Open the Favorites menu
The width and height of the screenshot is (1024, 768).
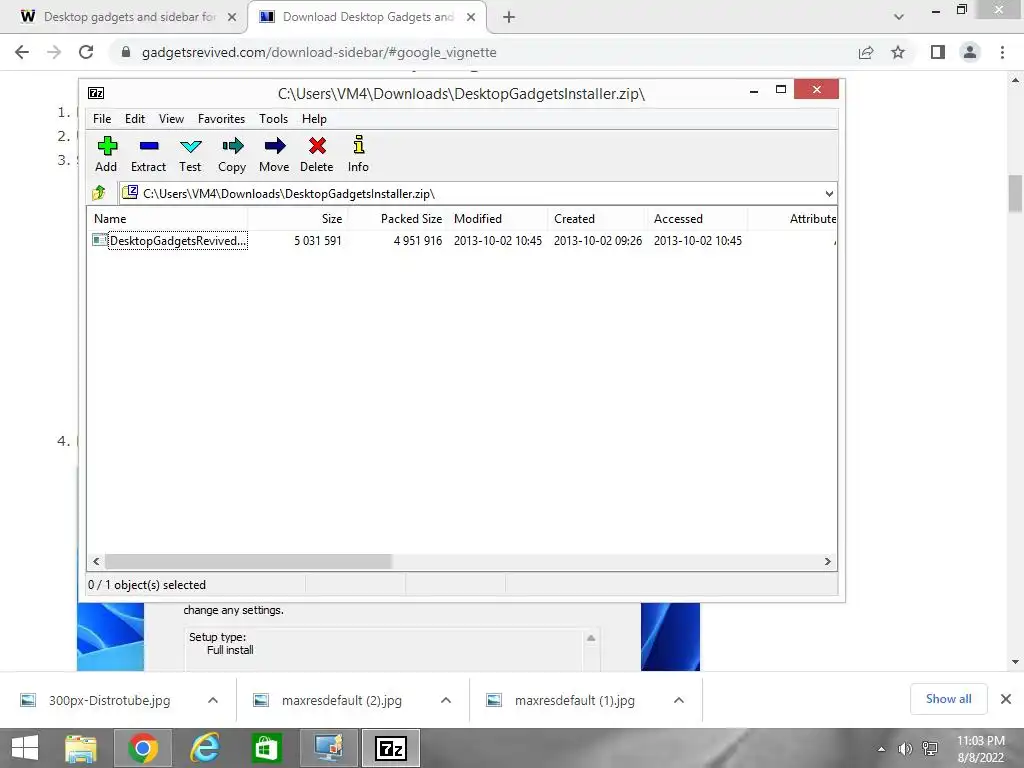221,119
